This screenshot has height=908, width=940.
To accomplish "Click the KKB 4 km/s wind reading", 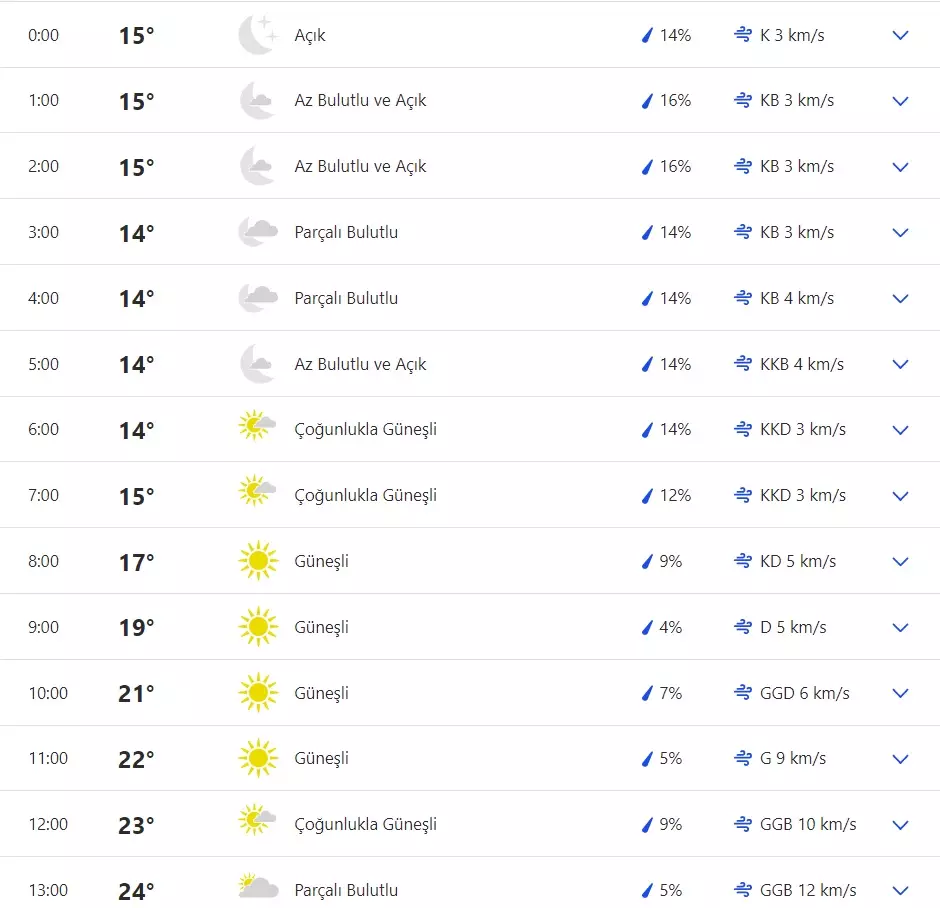I will coord(803,363).
